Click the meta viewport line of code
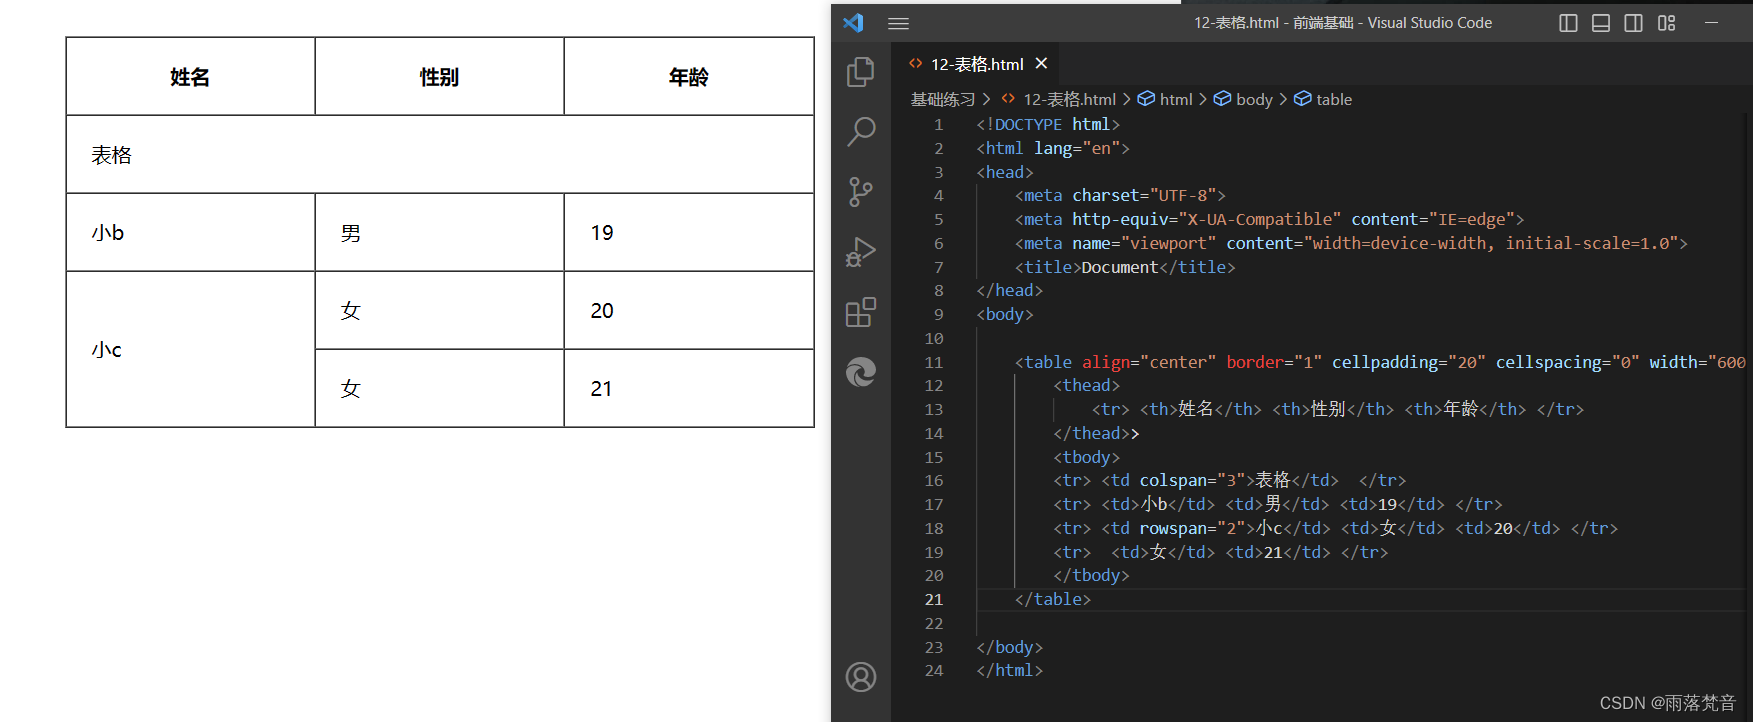 click(1351, 244)
